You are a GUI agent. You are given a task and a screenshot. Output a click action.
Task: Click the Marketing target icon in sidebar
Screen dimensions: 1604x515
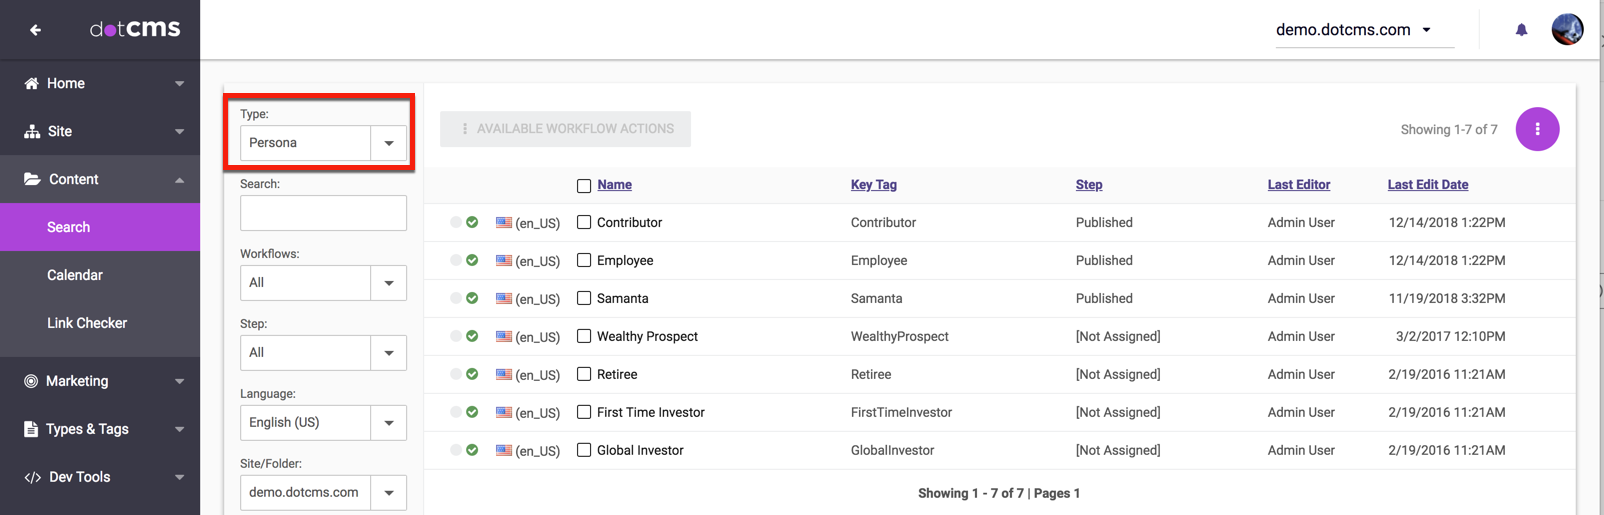click(x=31, y=381)
